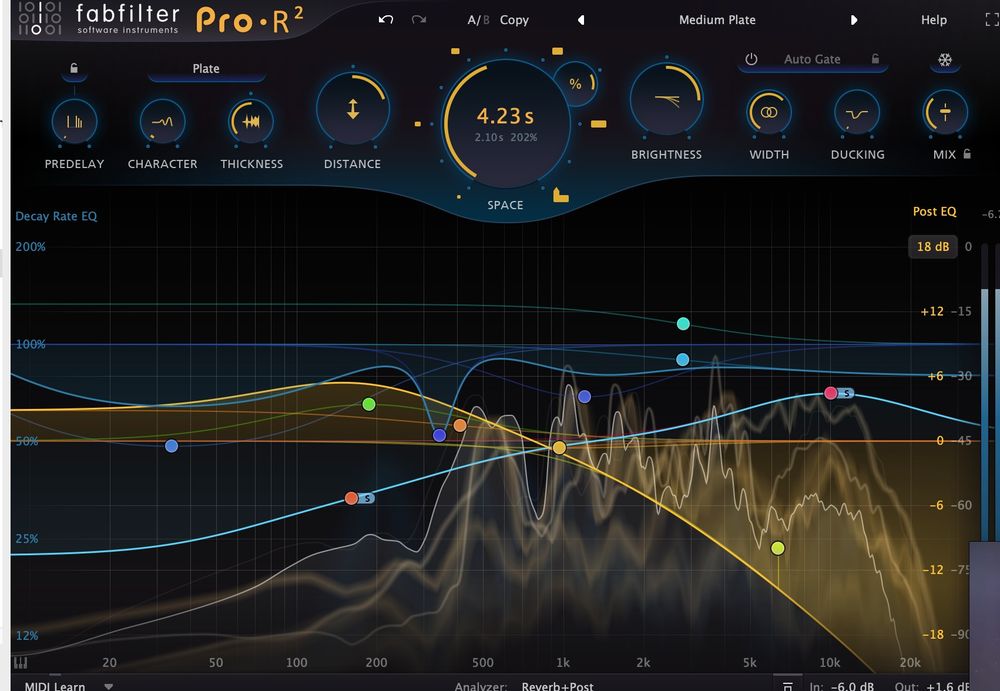Select the purple EQ node right of 1k

point(584,396)
